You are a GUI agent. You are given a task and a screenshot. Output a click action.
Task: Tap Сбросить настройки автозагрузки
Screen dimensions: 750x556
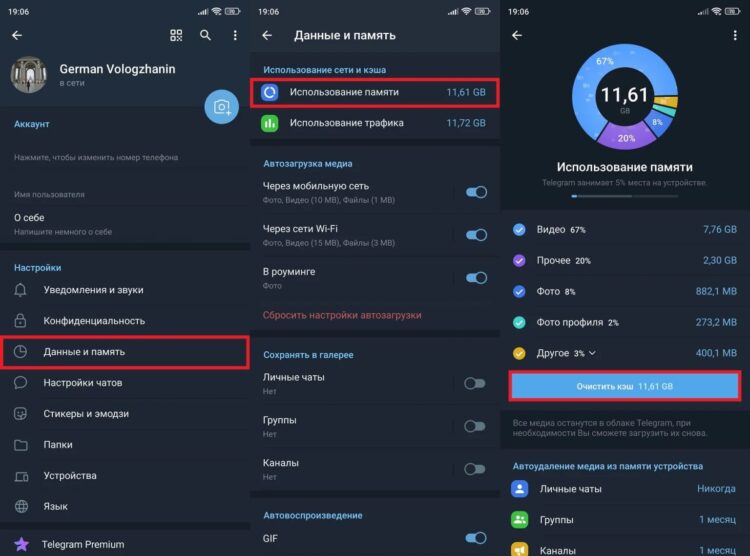point(342,315)
